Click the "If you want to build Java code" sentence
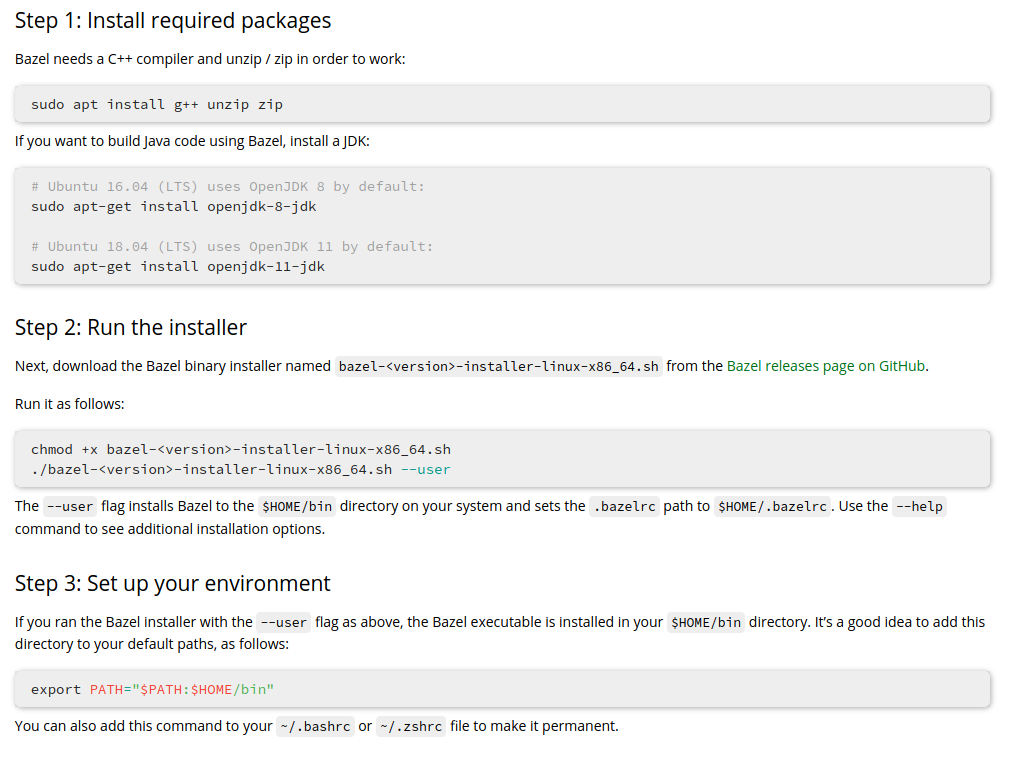This screenshot has width=1034, height=765. [x=192, y=141]
